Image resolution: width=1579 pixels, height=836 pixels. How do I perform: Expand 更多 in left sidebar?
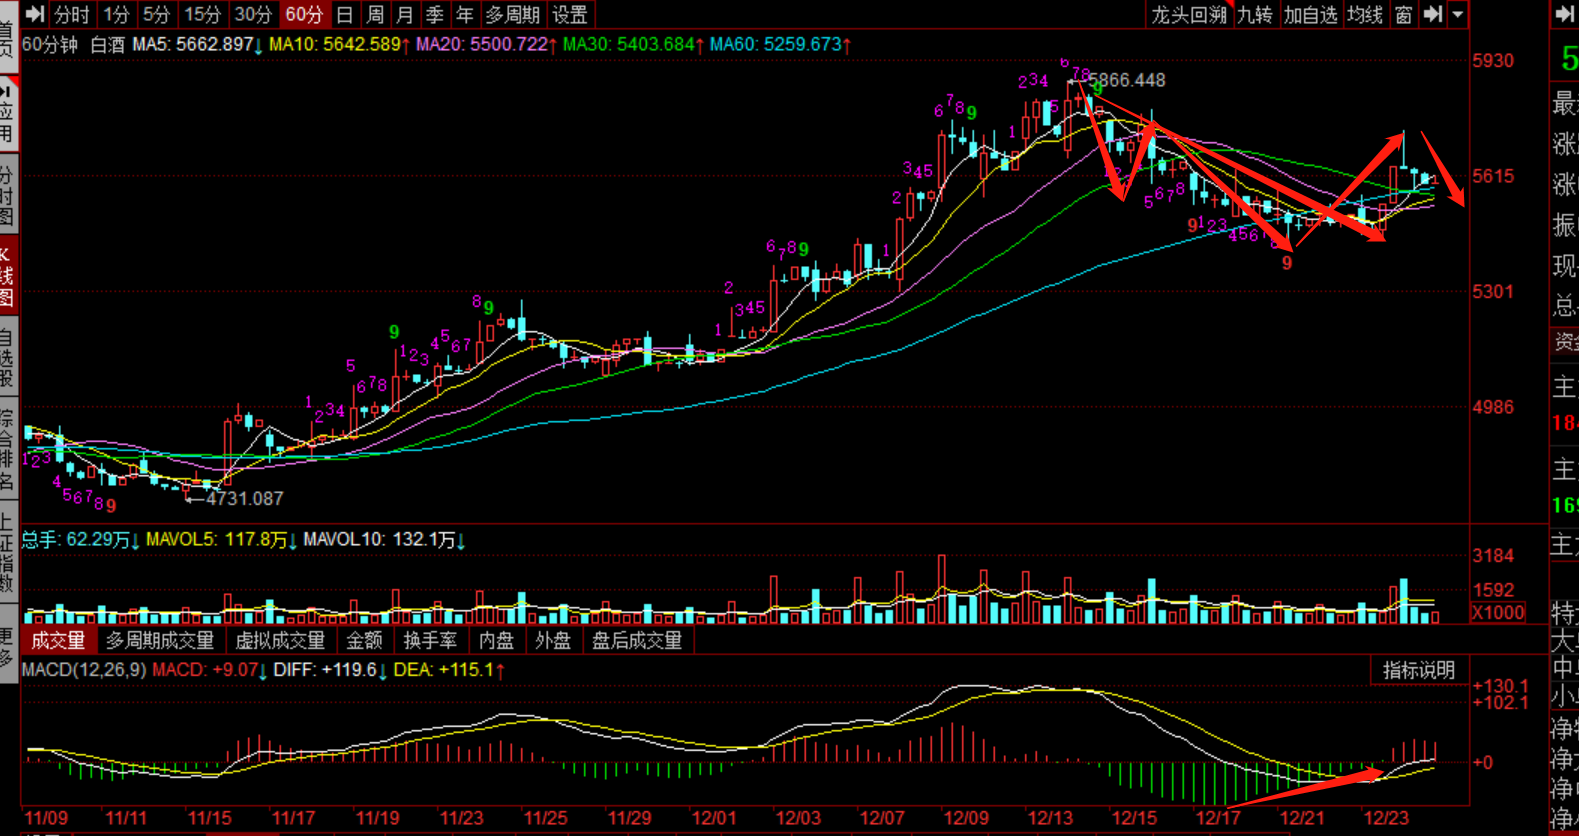tap(8, 646)
